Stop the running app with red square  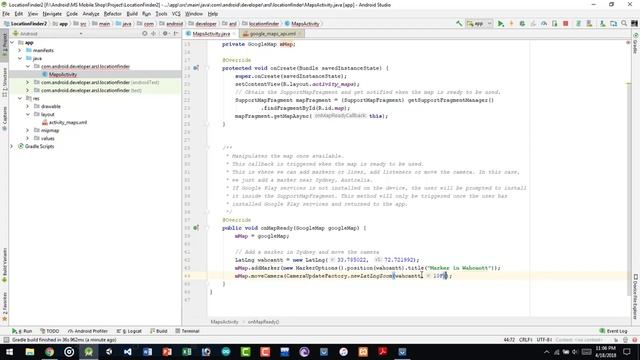(566, 24)
